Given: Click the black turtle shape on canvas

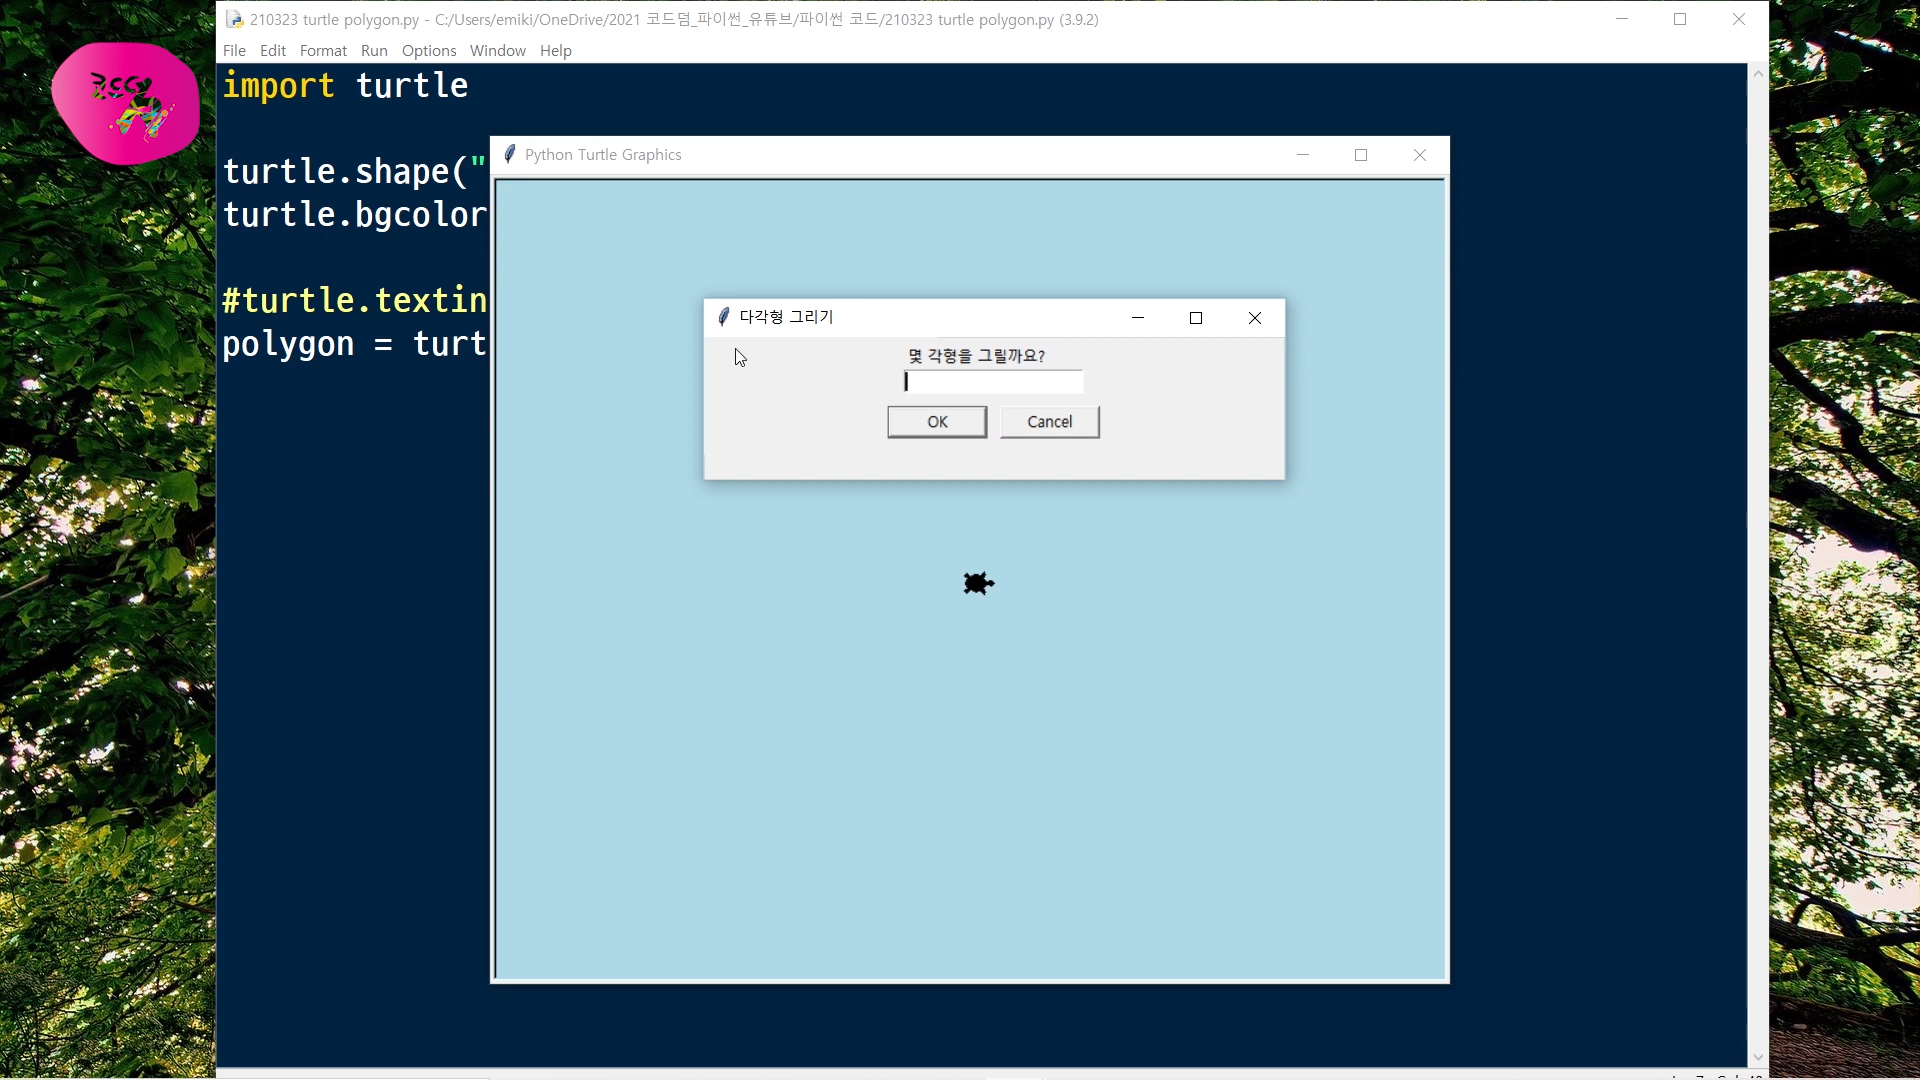Looking at the screenshot, I should point(977,583).
